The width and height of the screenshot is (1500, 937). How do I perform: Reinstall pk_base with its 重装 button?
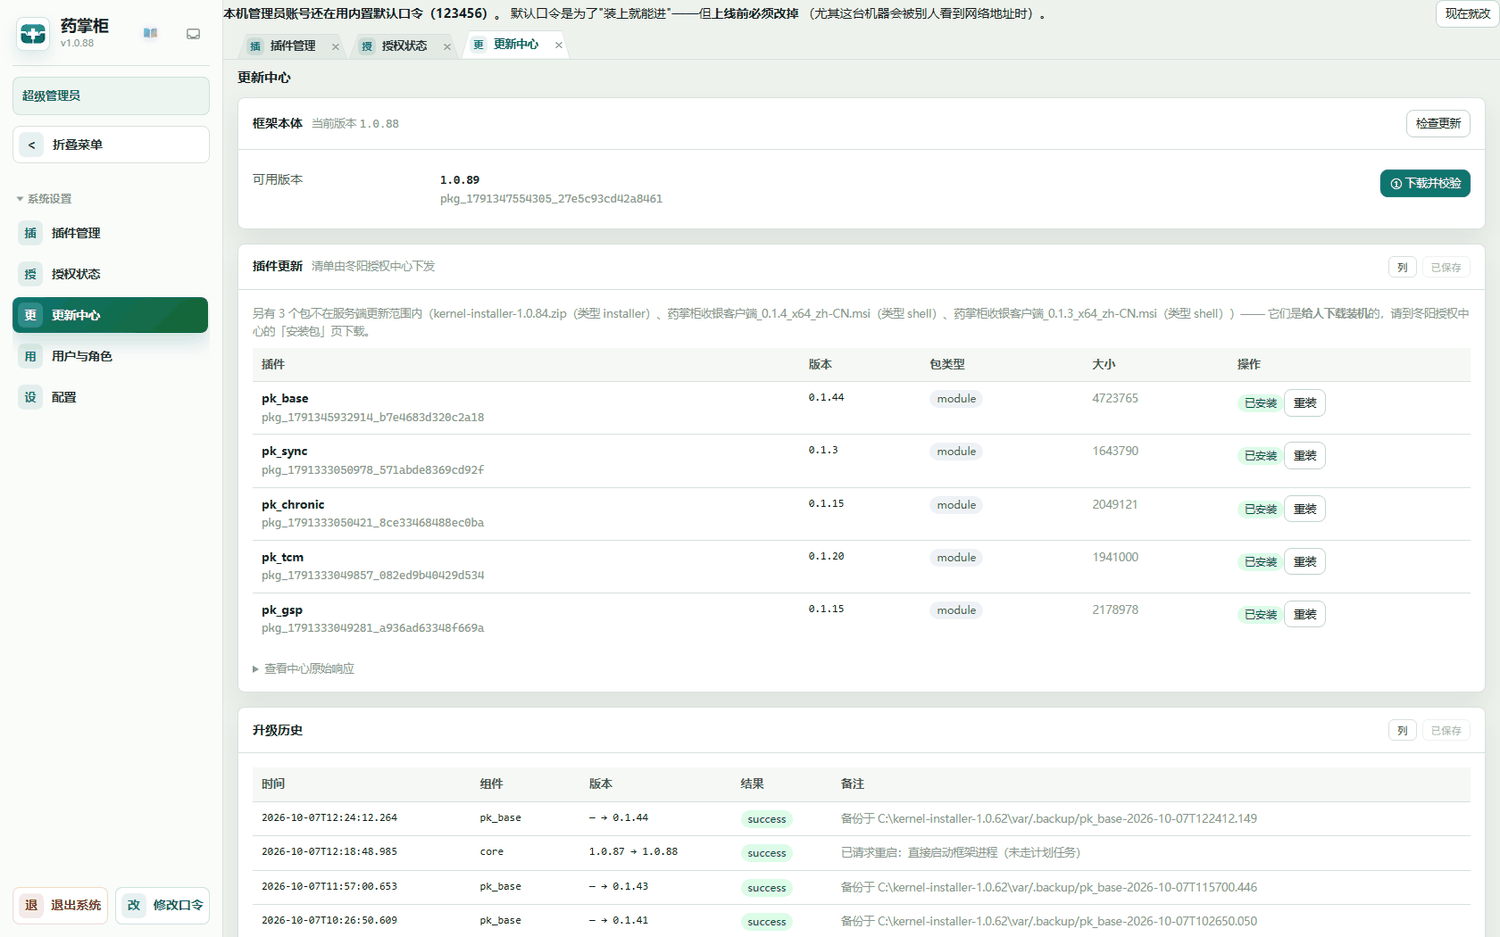1305,403
